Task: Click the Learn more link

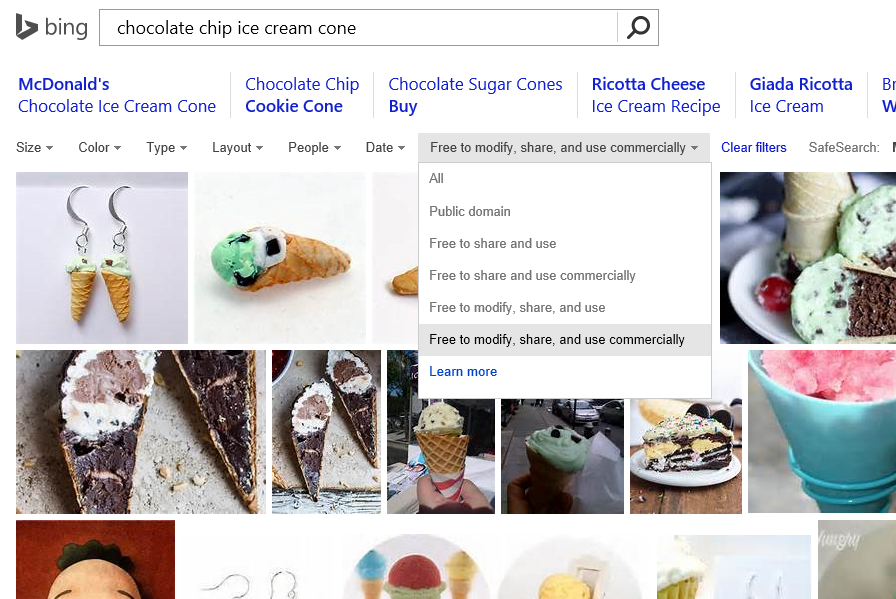Action: click(463, 371)
